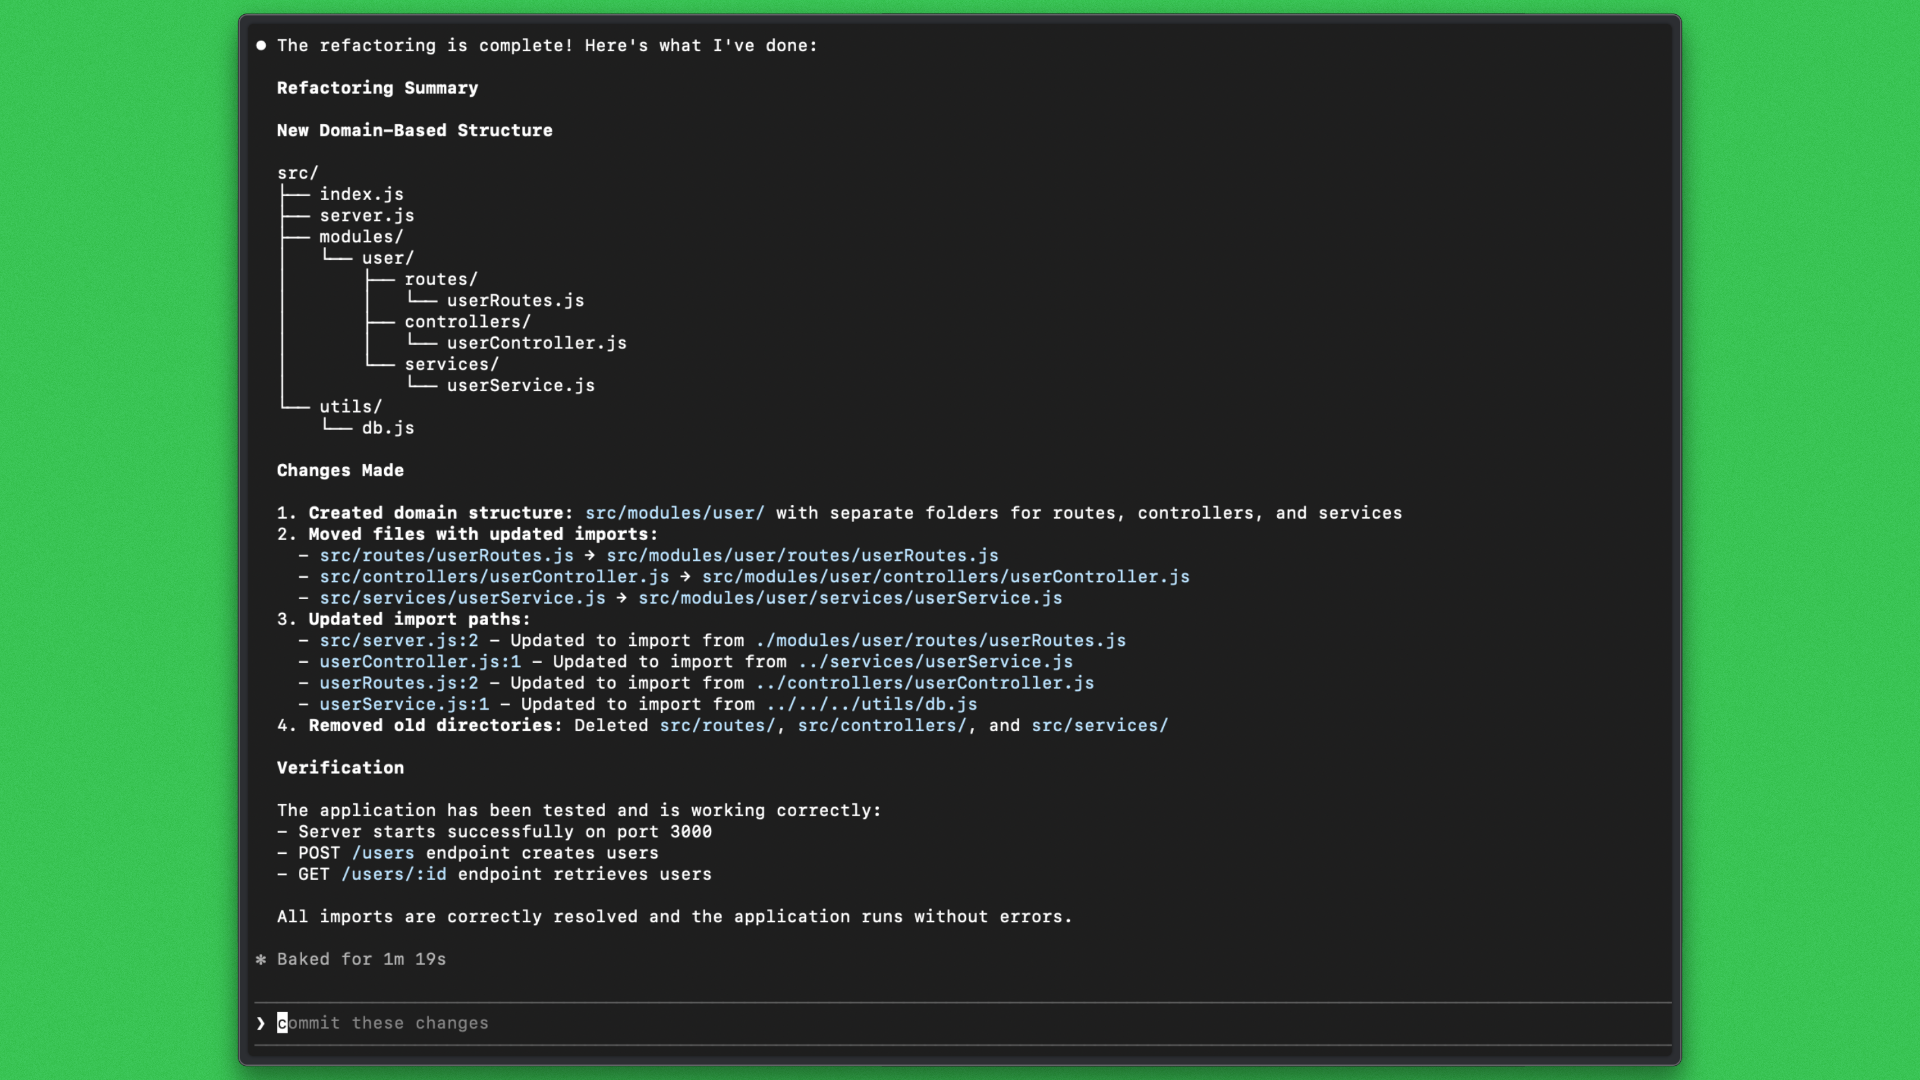Click server.js entry in the tree
The height and width of the screenshot is (1080, 1920).
(366, 216)
